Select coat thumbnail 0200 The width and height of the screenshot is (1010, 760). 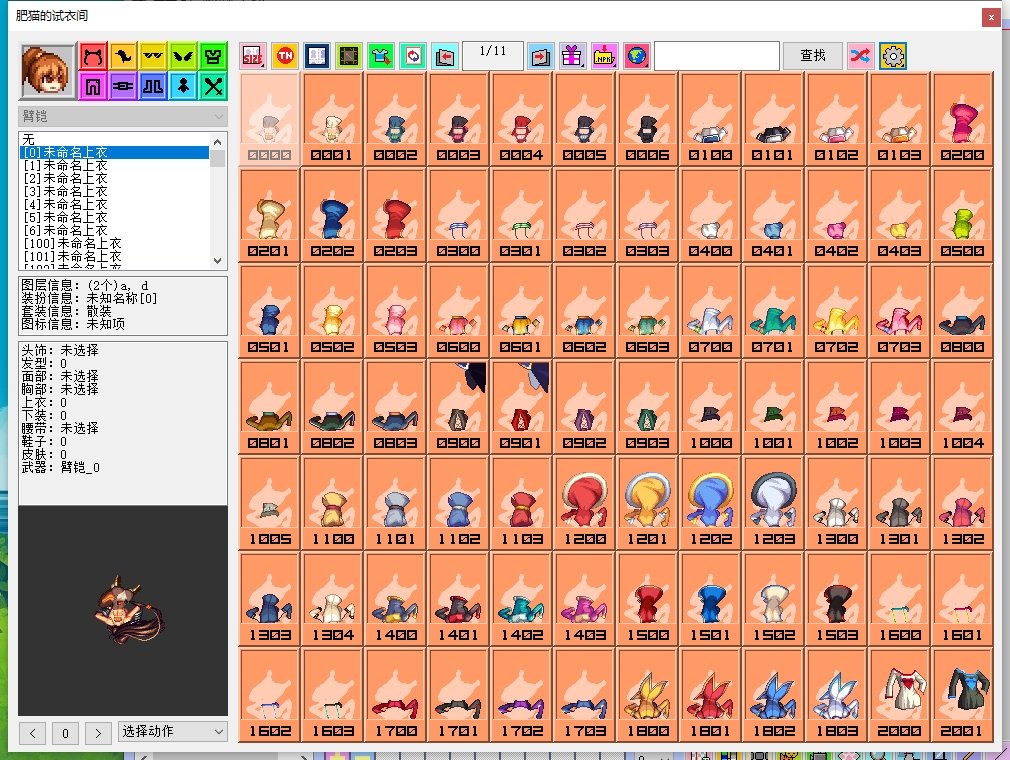[x=962, y=119]
